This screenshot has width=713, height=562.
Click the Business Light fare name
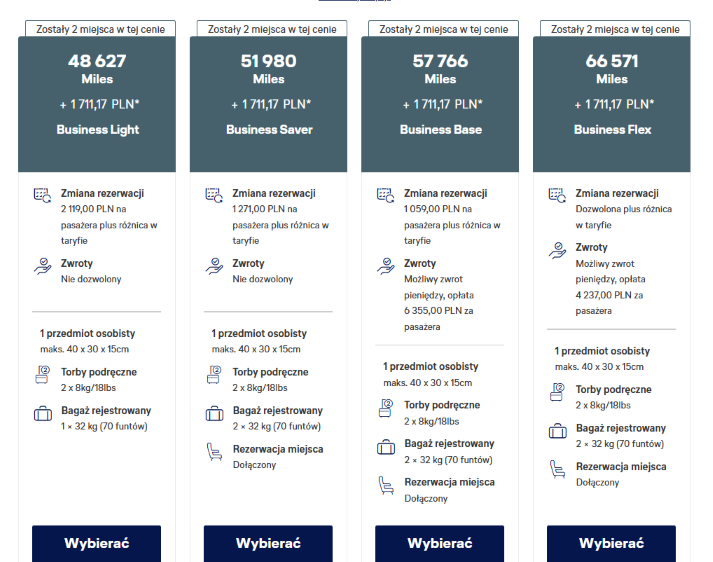pyautogui.click(x=98, y=130)
